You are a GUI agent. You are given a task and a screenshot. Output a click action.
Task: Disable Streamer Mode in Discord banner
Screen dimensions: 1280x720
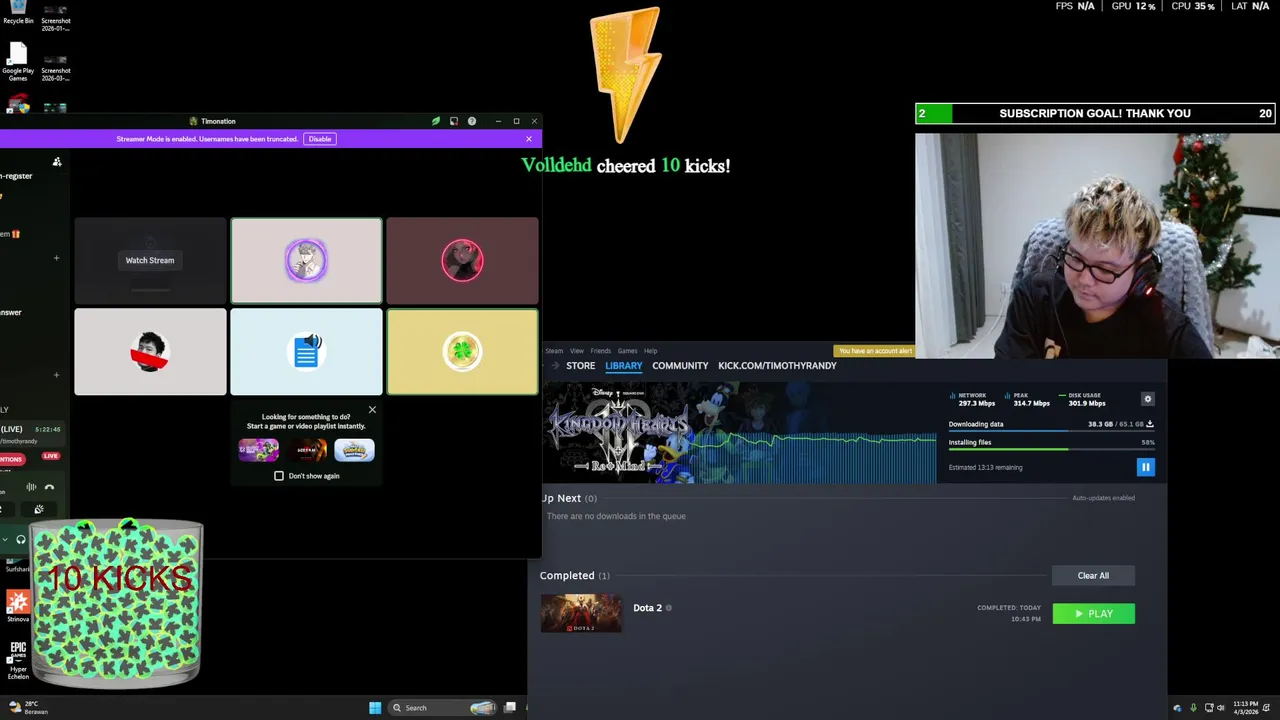(x=320, y=139)
